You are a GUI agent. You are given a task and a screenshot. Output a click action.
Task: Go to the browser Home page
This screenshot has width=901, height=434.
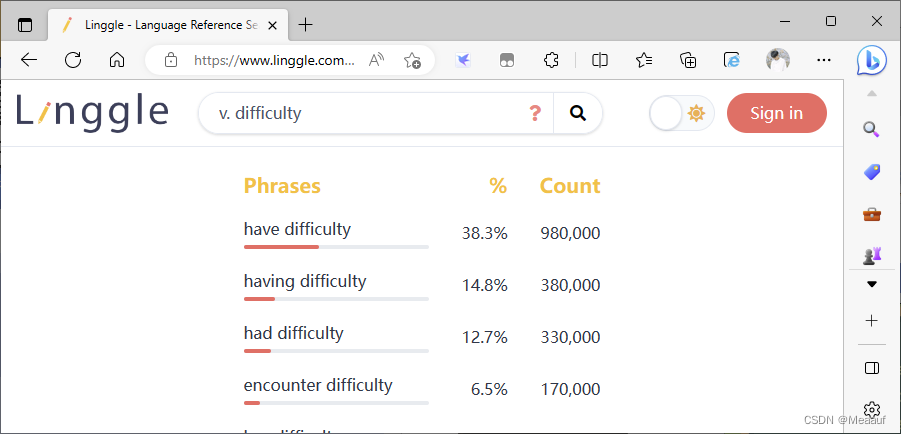pyautogui.click(x=117, y=60)
